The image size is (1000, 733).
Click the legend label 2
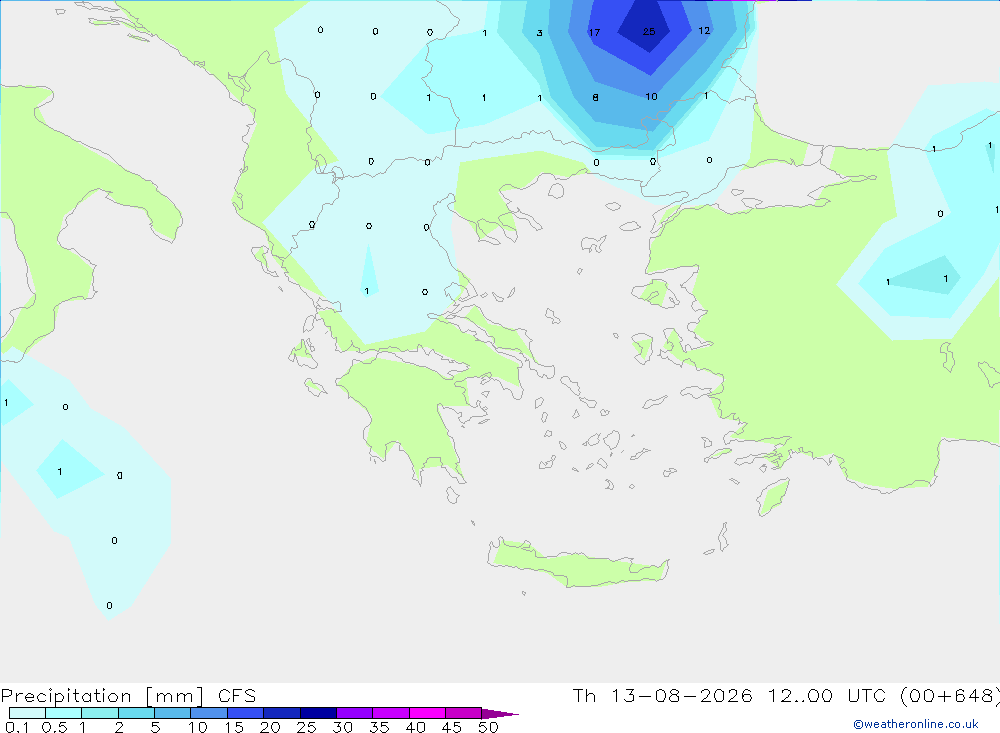(119, 727)
